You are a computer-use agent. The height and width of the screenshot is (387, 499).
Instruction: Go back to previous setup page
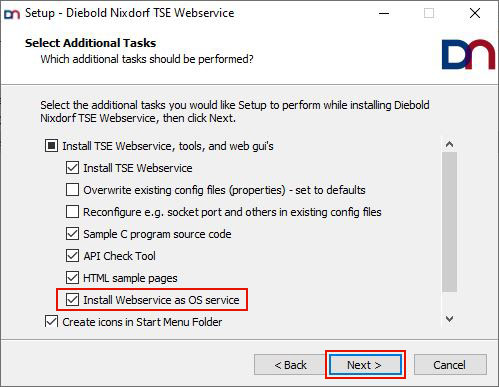pos(290,365)
